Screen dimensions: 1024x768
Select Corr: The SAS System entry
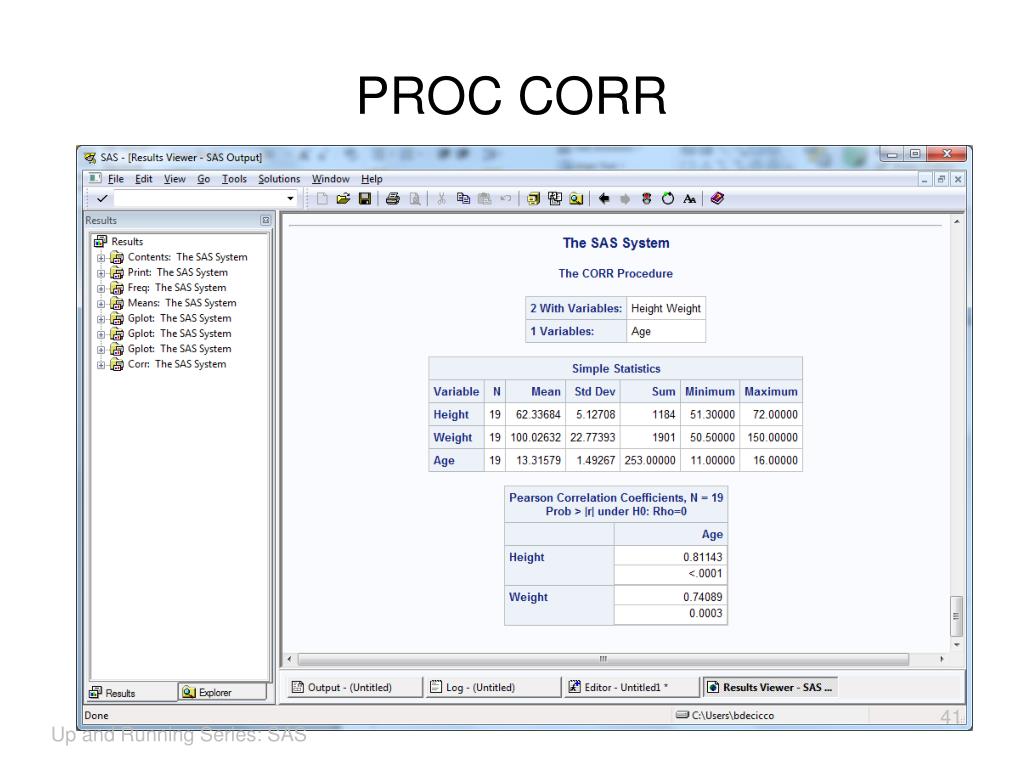click(x=177, y=364)
